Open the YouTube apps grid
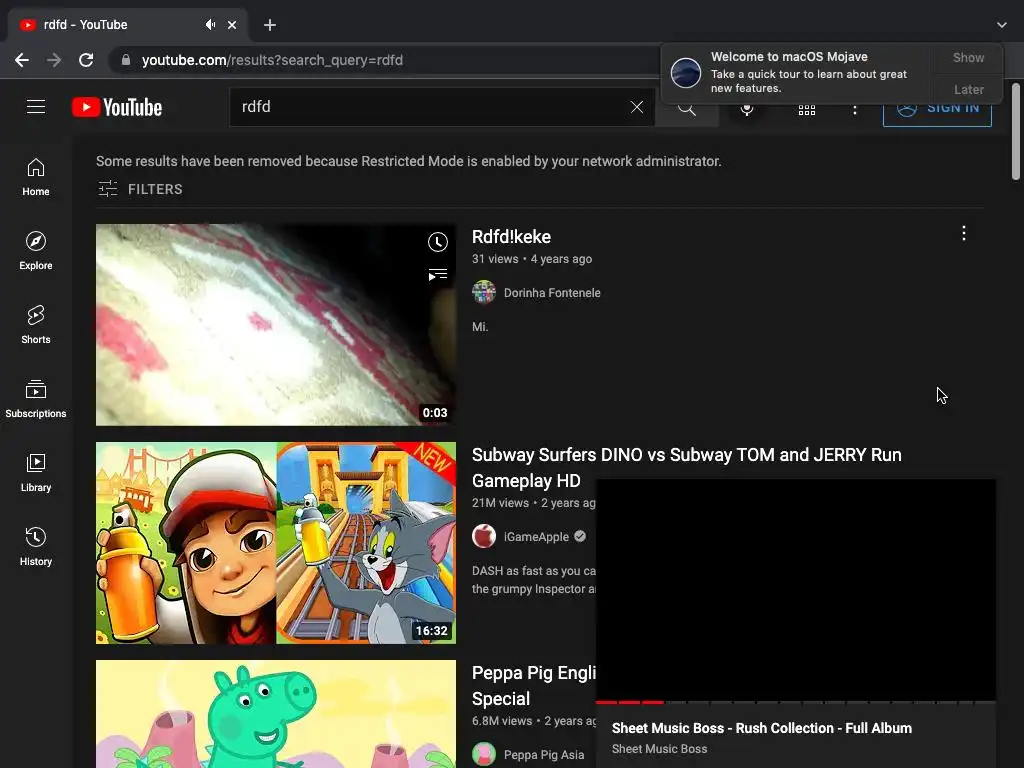 pyautogui.click(x=807, y=110)
